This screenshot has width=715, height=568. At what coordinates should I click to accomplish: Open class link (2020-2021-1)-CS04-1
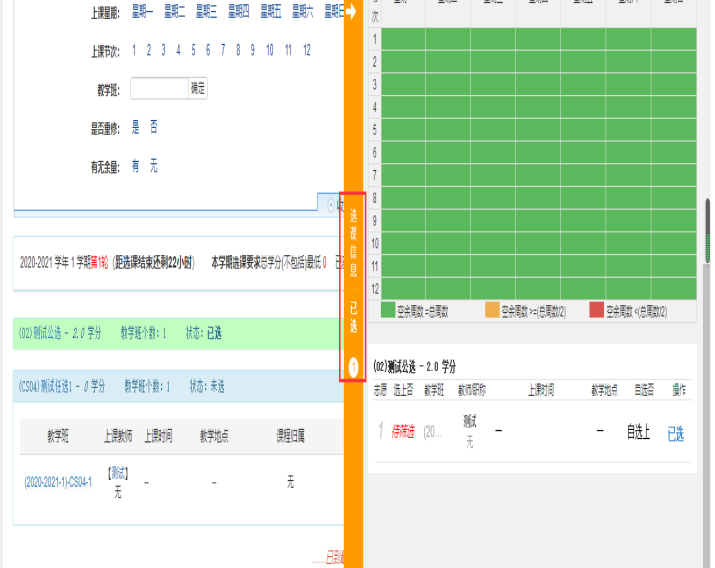coord(58,482)
